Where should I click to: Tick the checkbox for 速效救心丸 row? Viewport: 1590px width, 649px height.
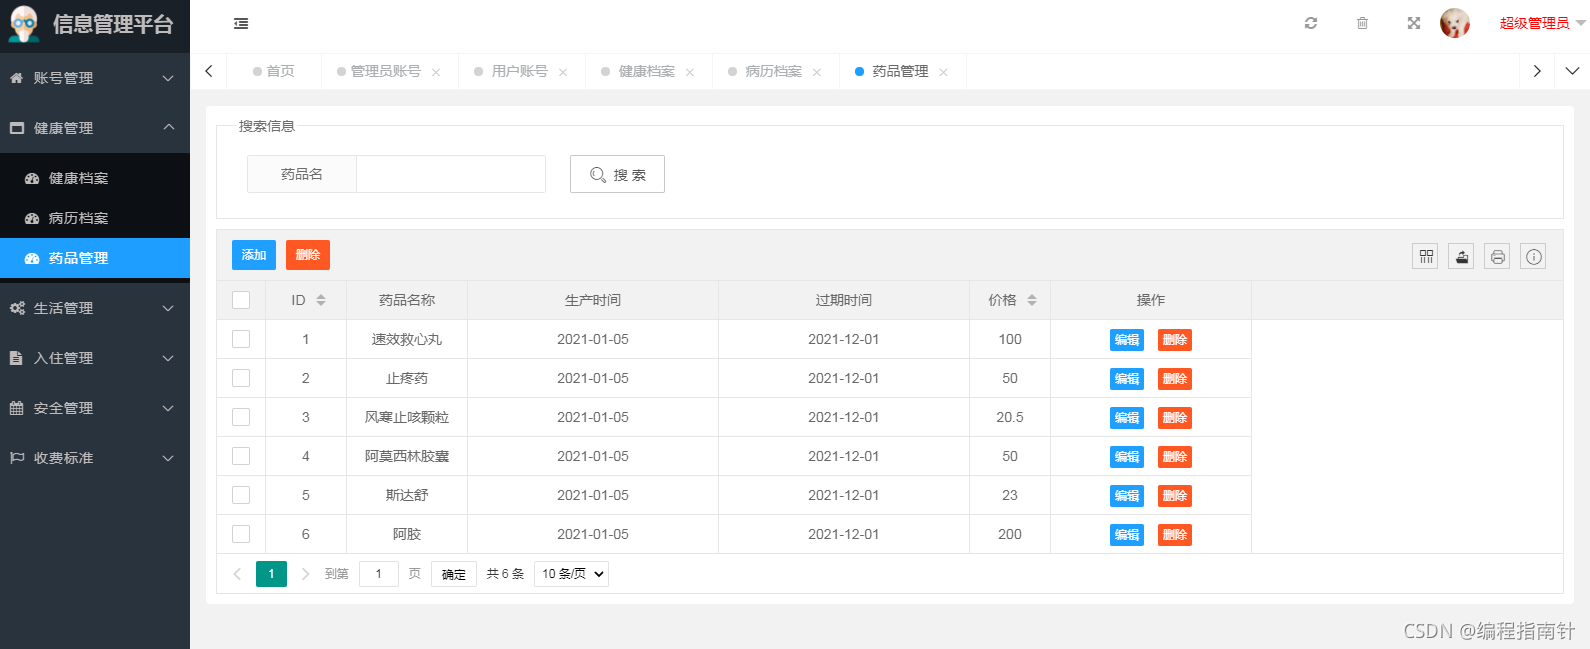point(241,339)
